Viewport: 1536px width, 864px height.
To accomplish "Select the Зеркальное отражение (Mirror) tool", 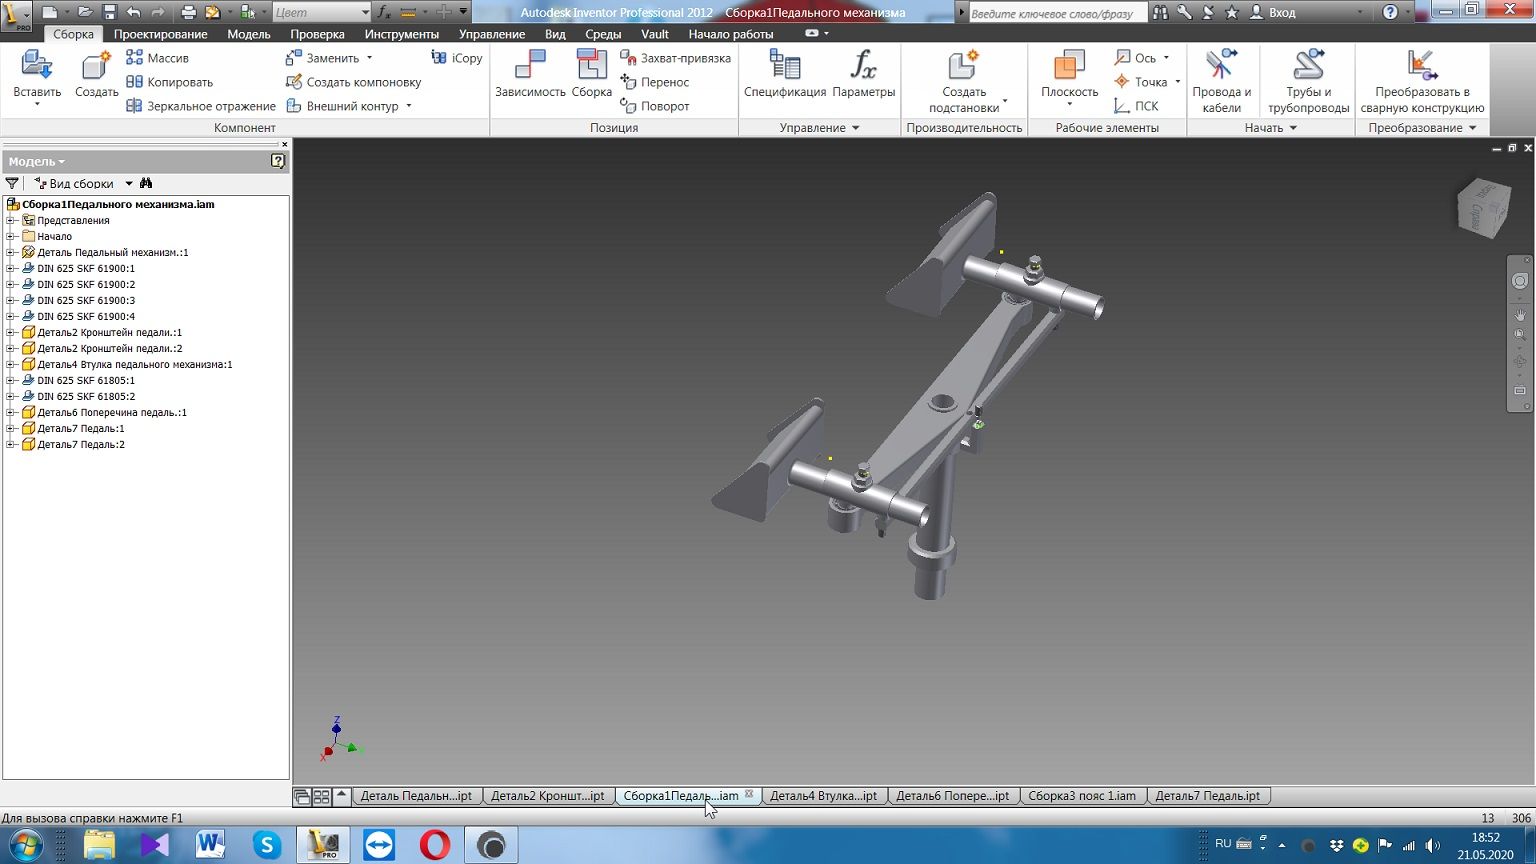I will pyautogui.click(x=200, y=106).
